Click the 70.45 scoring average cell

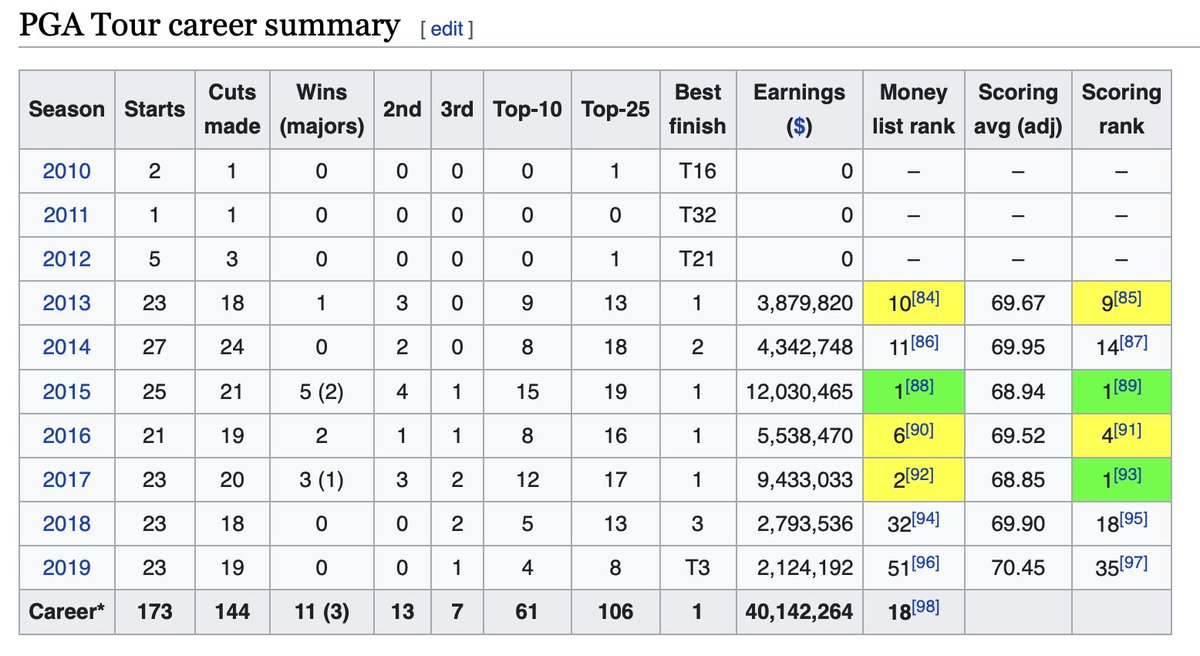point(1018,567)
